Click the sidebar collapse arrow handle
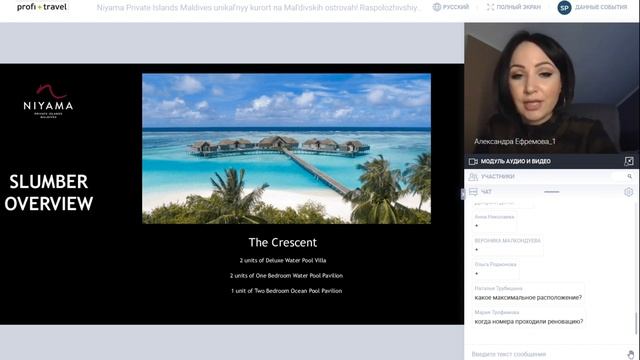Image resolution: width=640 pixels, height=360 pixels. click(462, 194)
